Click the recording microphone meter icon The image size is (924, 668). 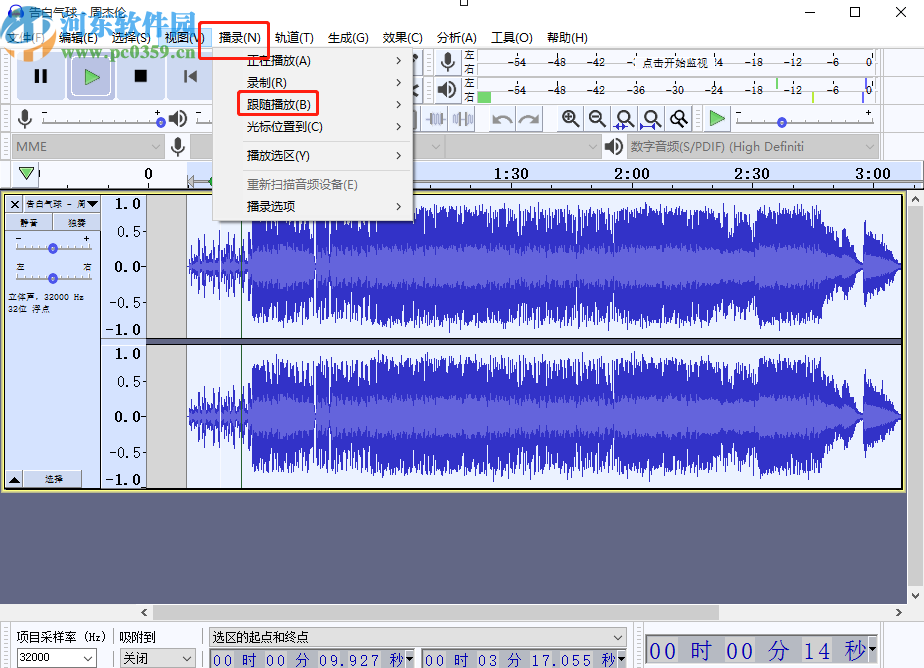pos(448,62)
